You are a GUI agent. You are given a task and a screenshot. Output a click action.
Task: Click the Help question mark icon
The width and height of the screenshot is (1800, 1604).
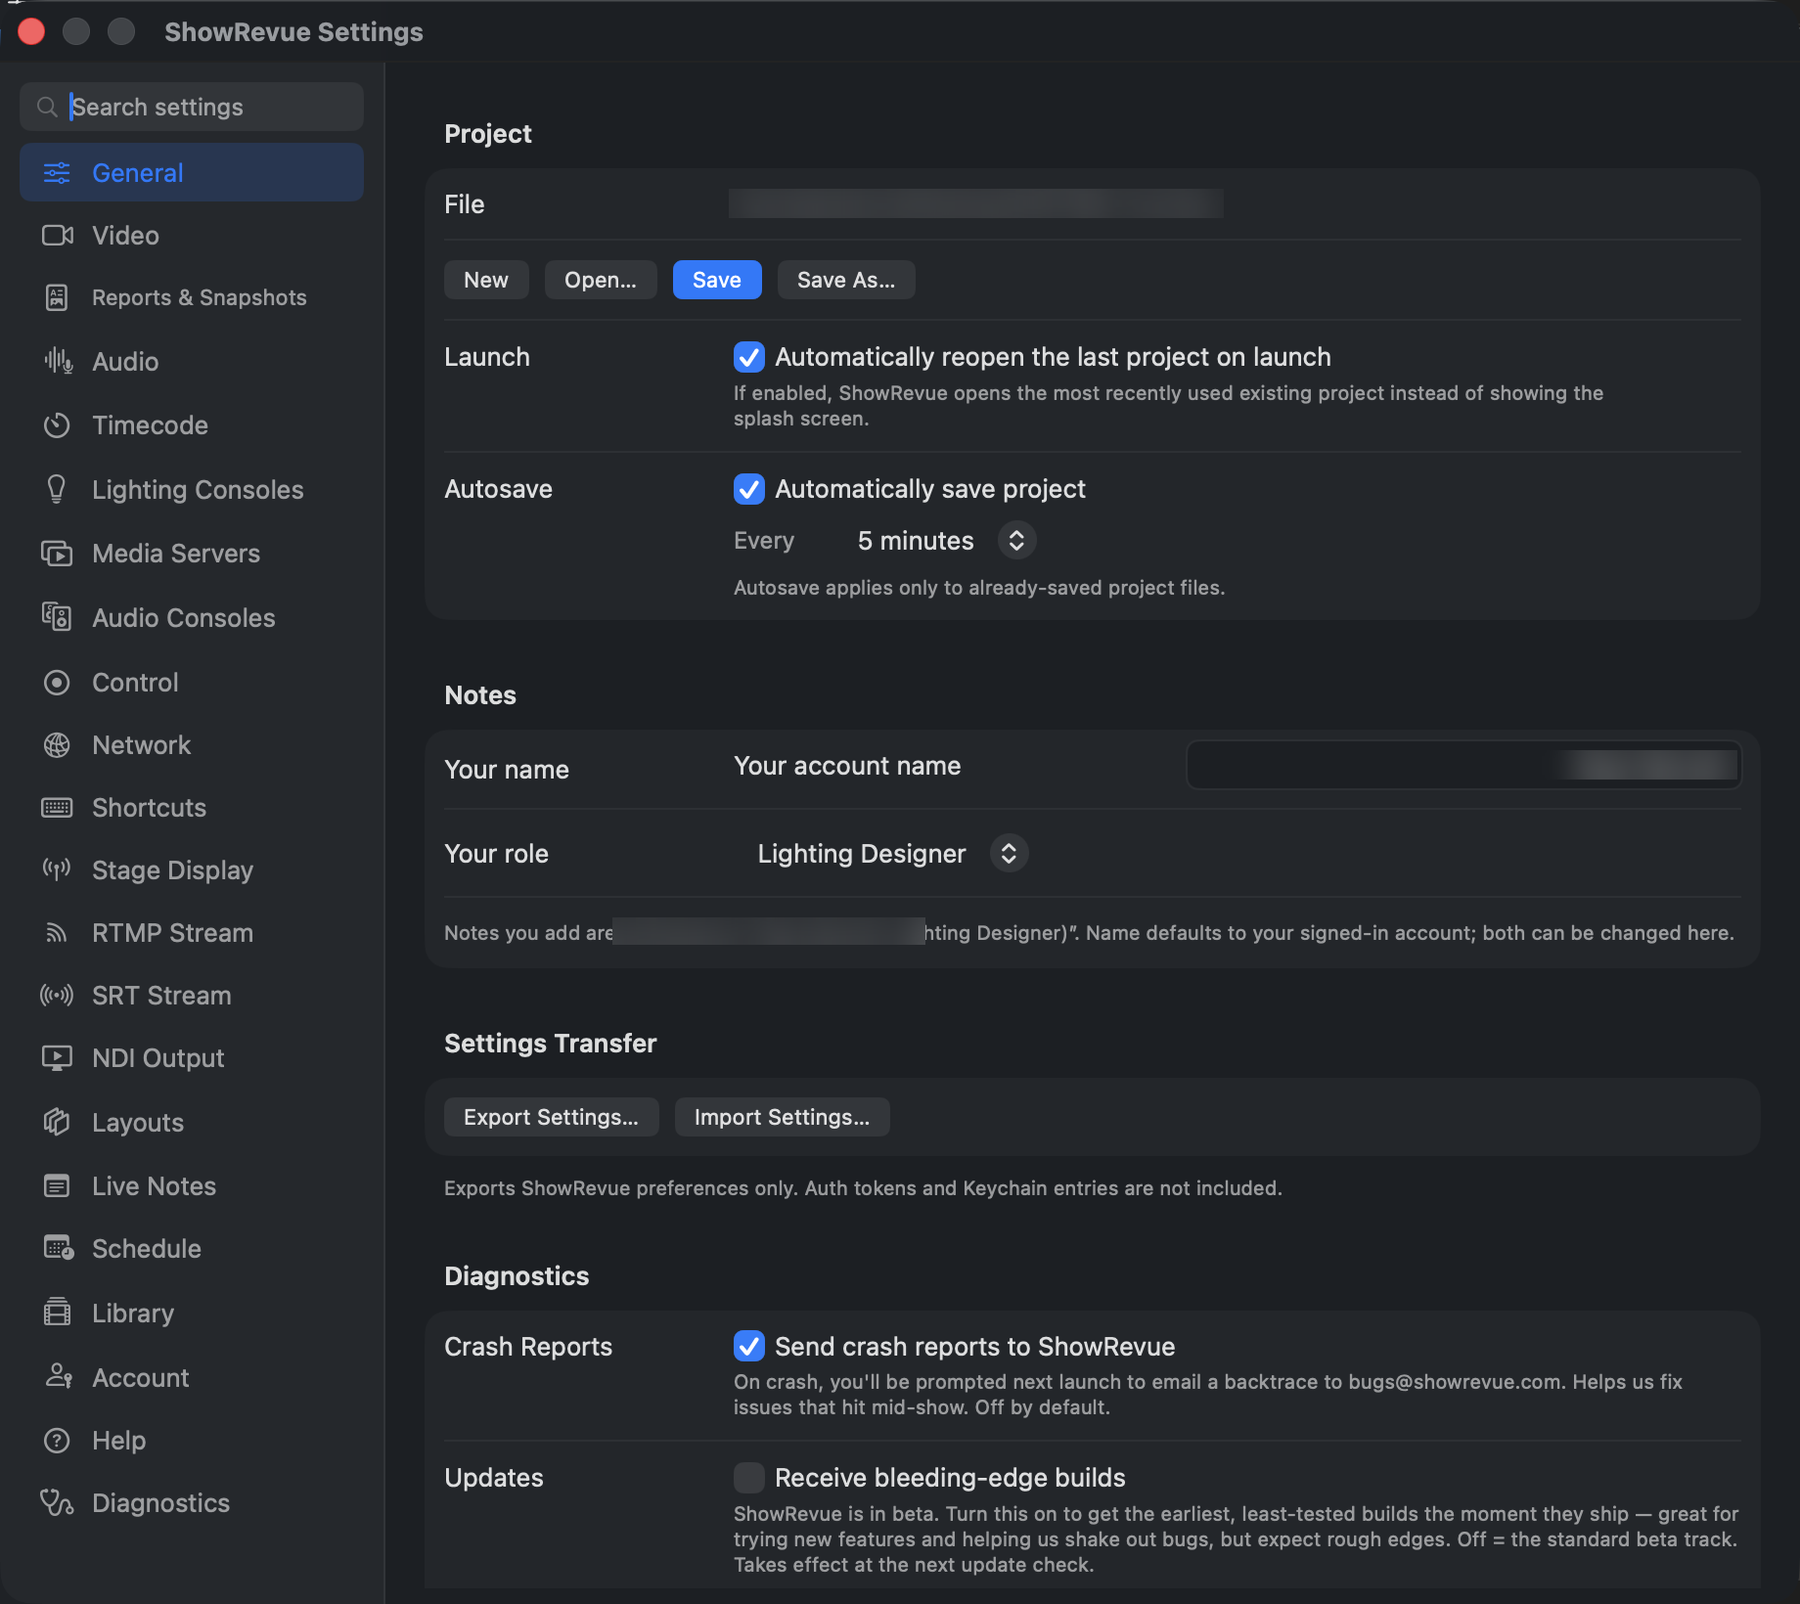click(57, 1440)
